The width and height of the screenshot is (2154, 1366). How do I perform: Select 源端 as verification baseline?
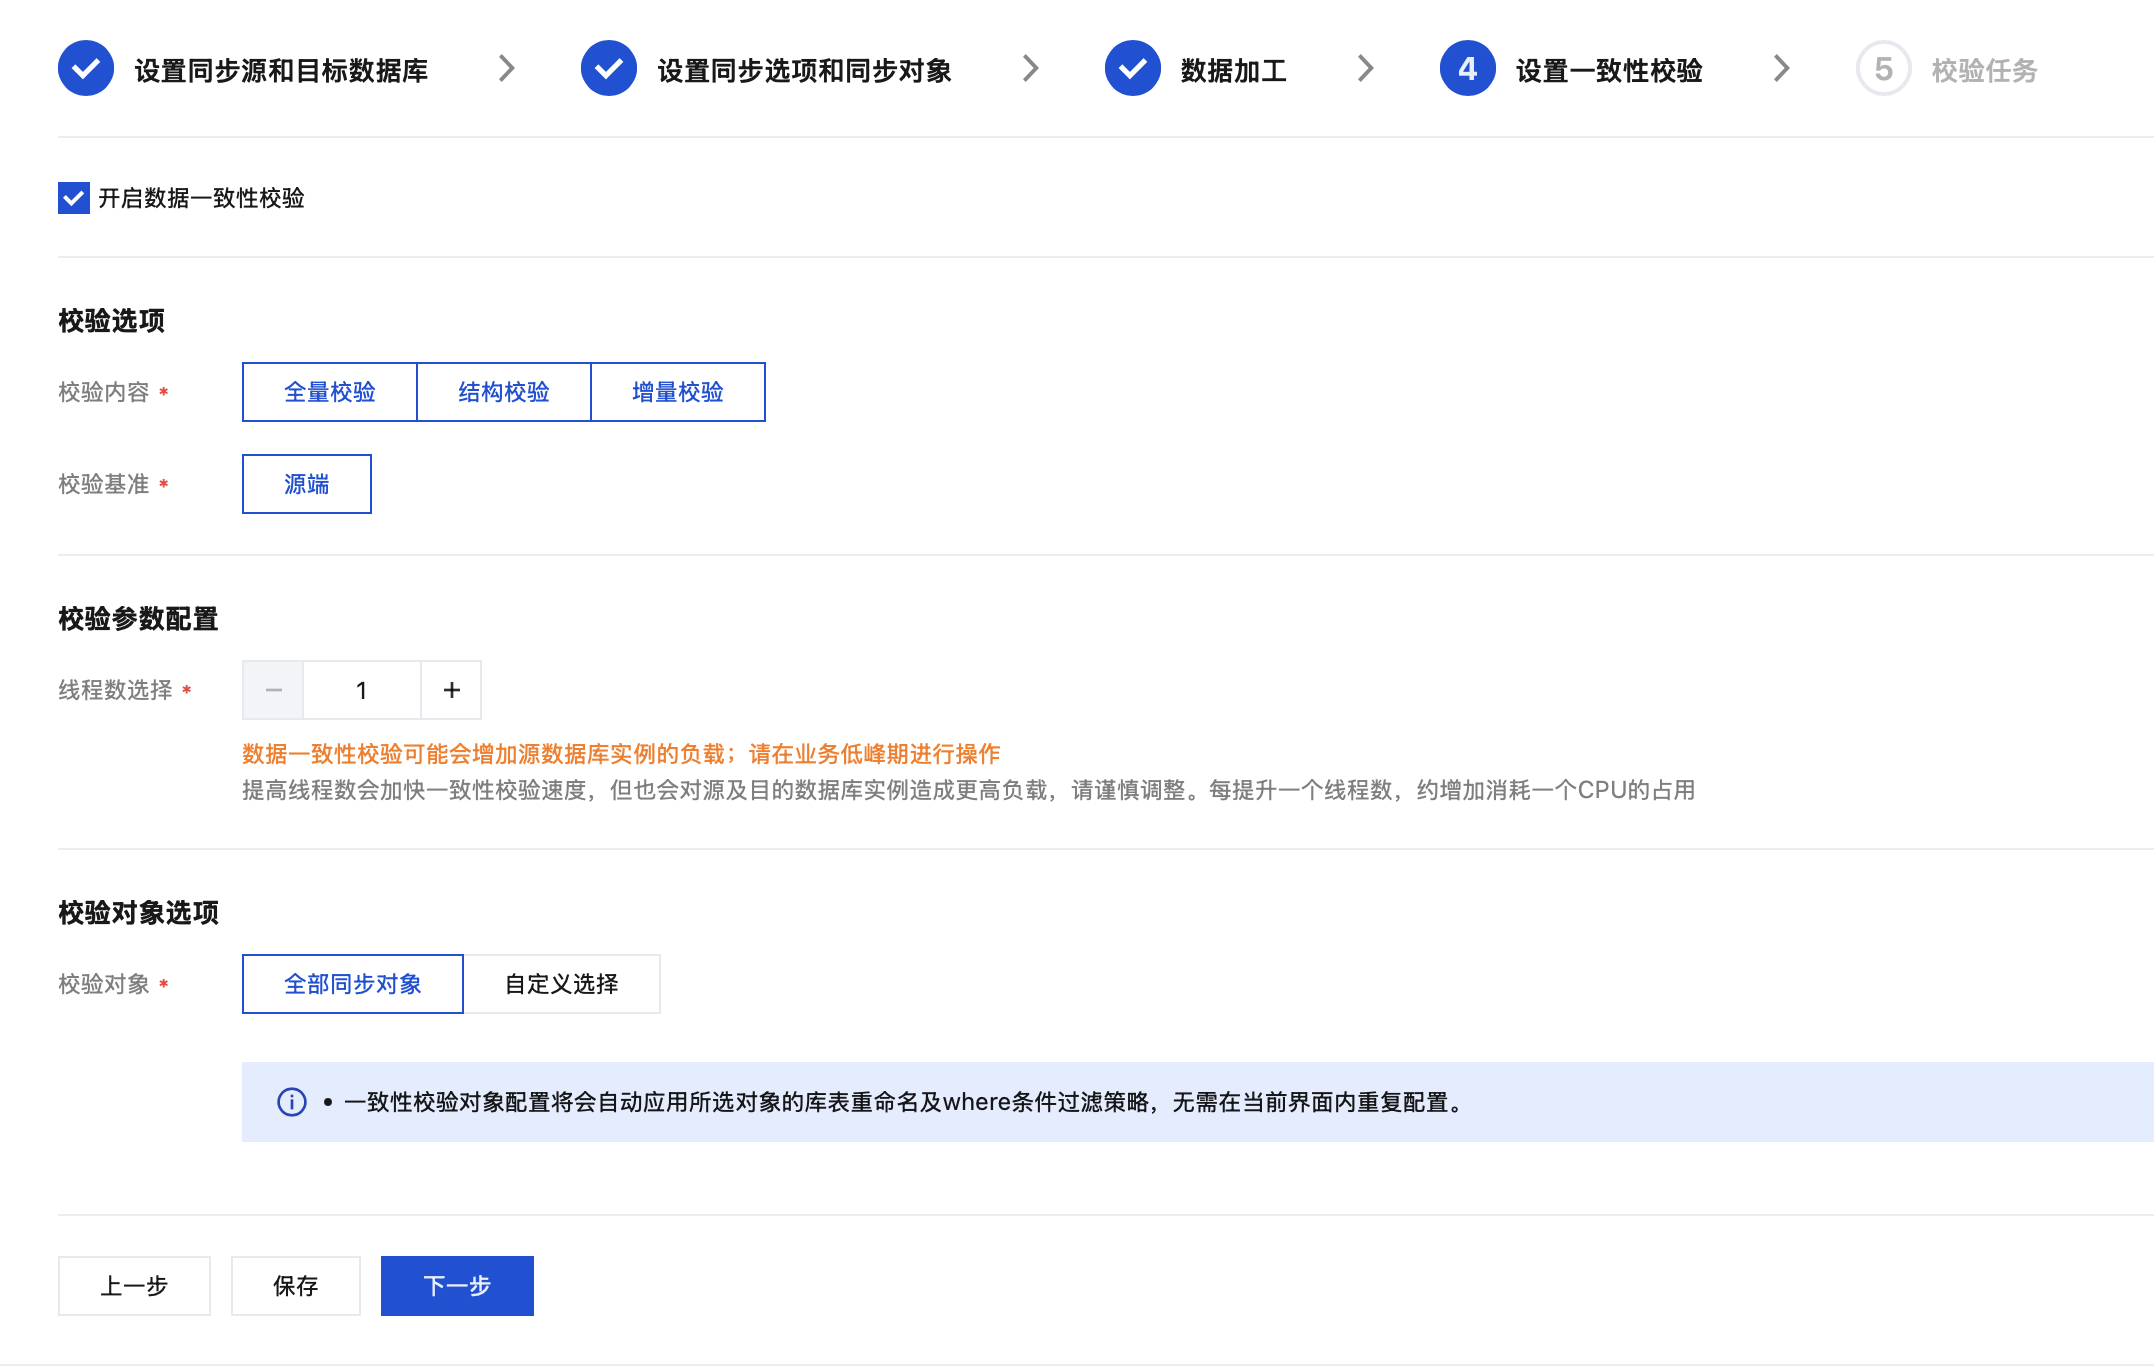[306, 484]
